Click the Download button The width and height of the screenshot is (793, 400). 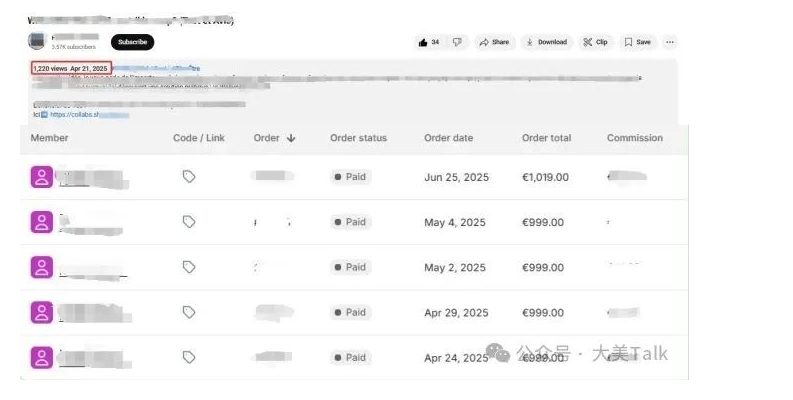point(547,42)
